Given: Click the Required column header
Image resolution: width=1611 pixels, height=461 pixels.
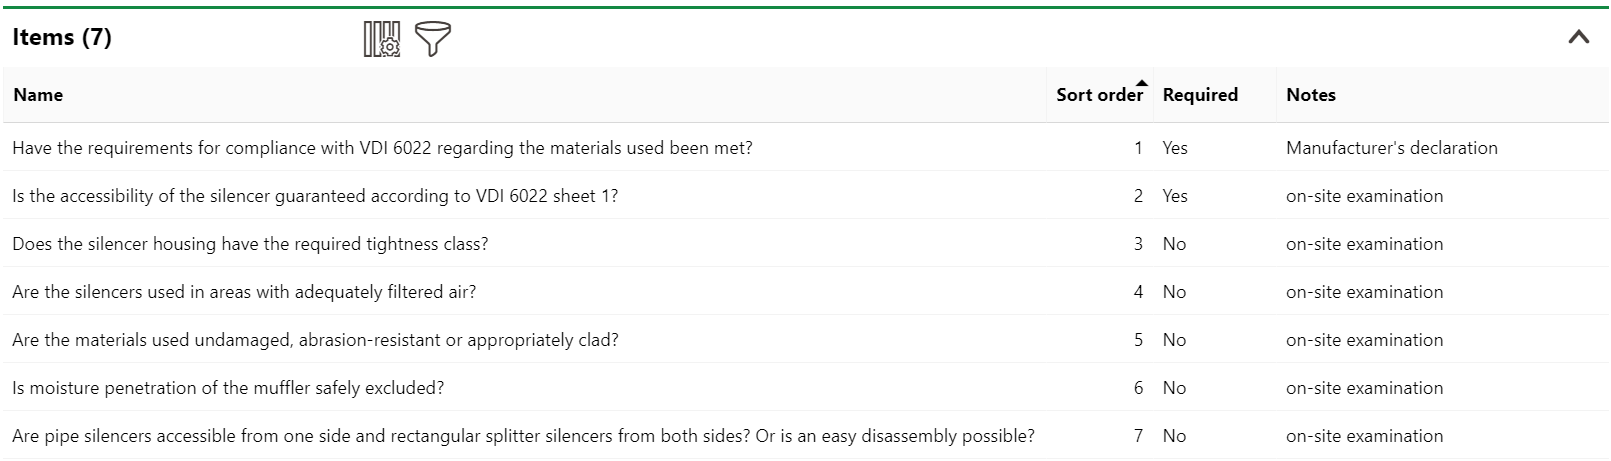Looking at the screenshot, I should [x=1200, y=95].
